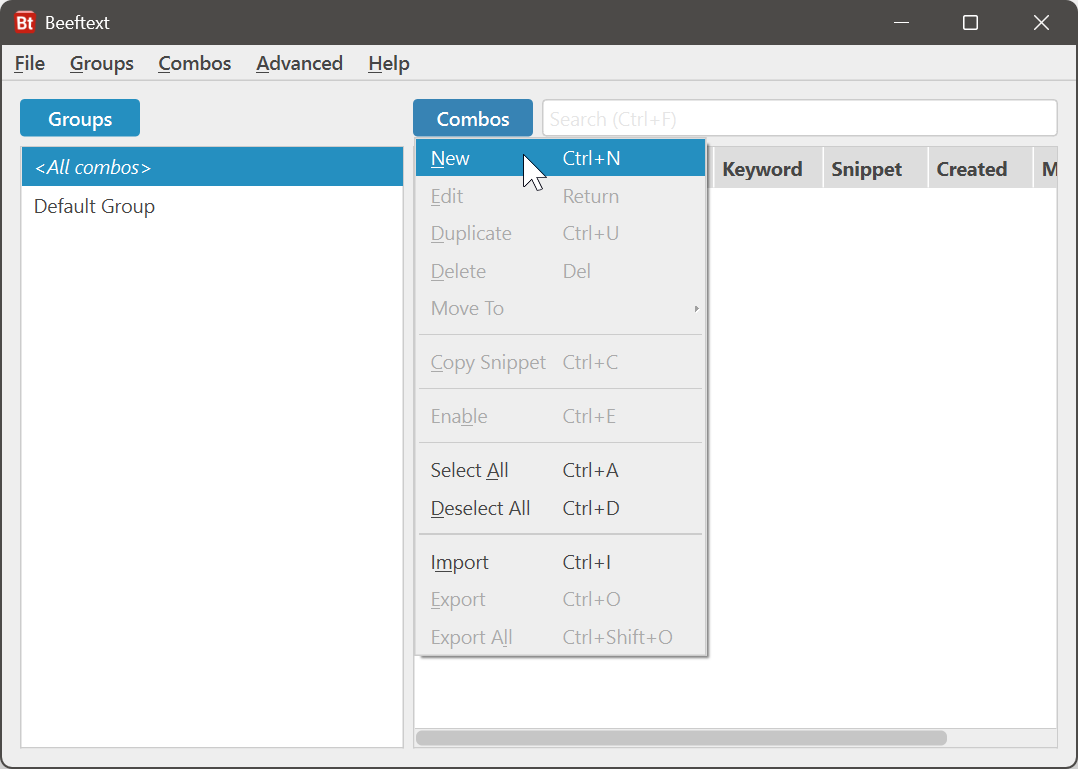Click the horizontal scrollbar of combo table
The height and width of the screenshot is (769, 1078).
point(681,738)
